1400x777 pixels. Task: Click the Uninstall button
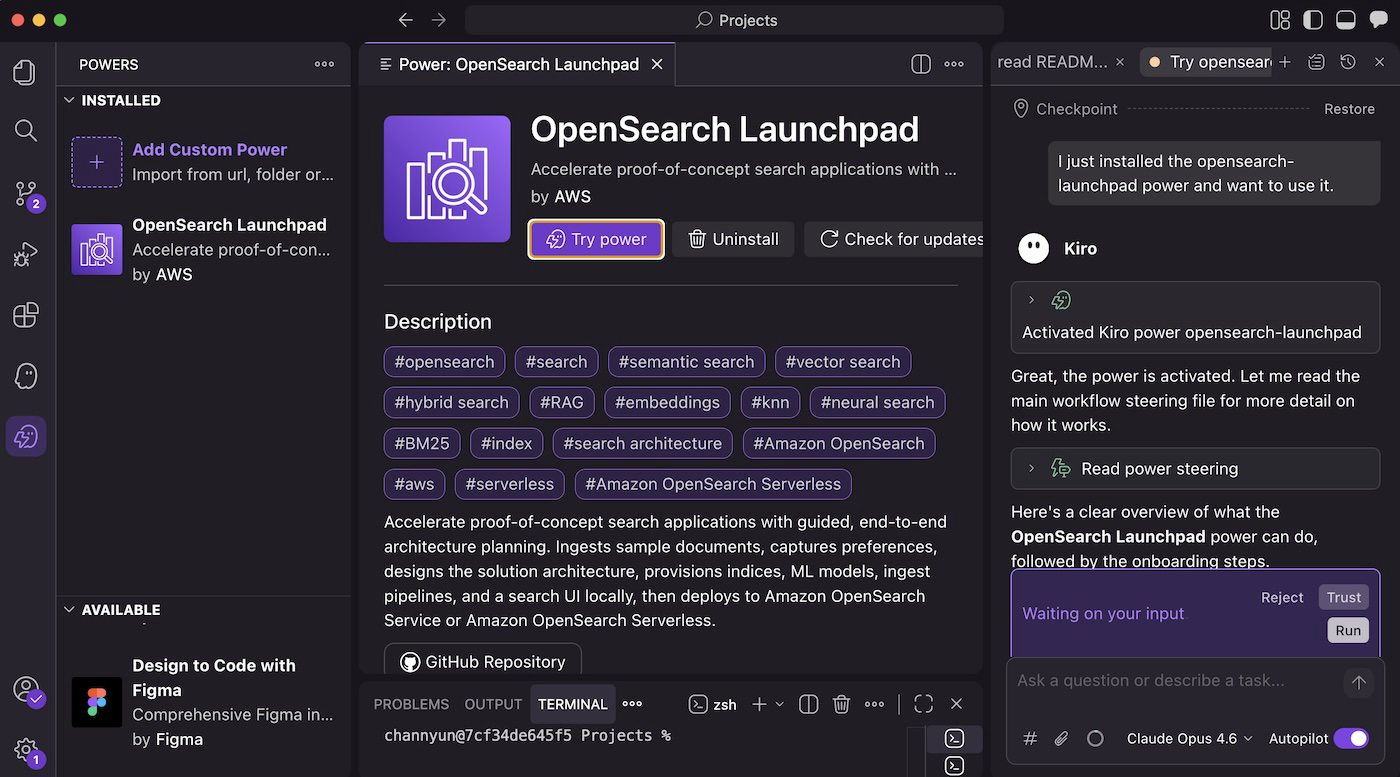click(733, 239)
